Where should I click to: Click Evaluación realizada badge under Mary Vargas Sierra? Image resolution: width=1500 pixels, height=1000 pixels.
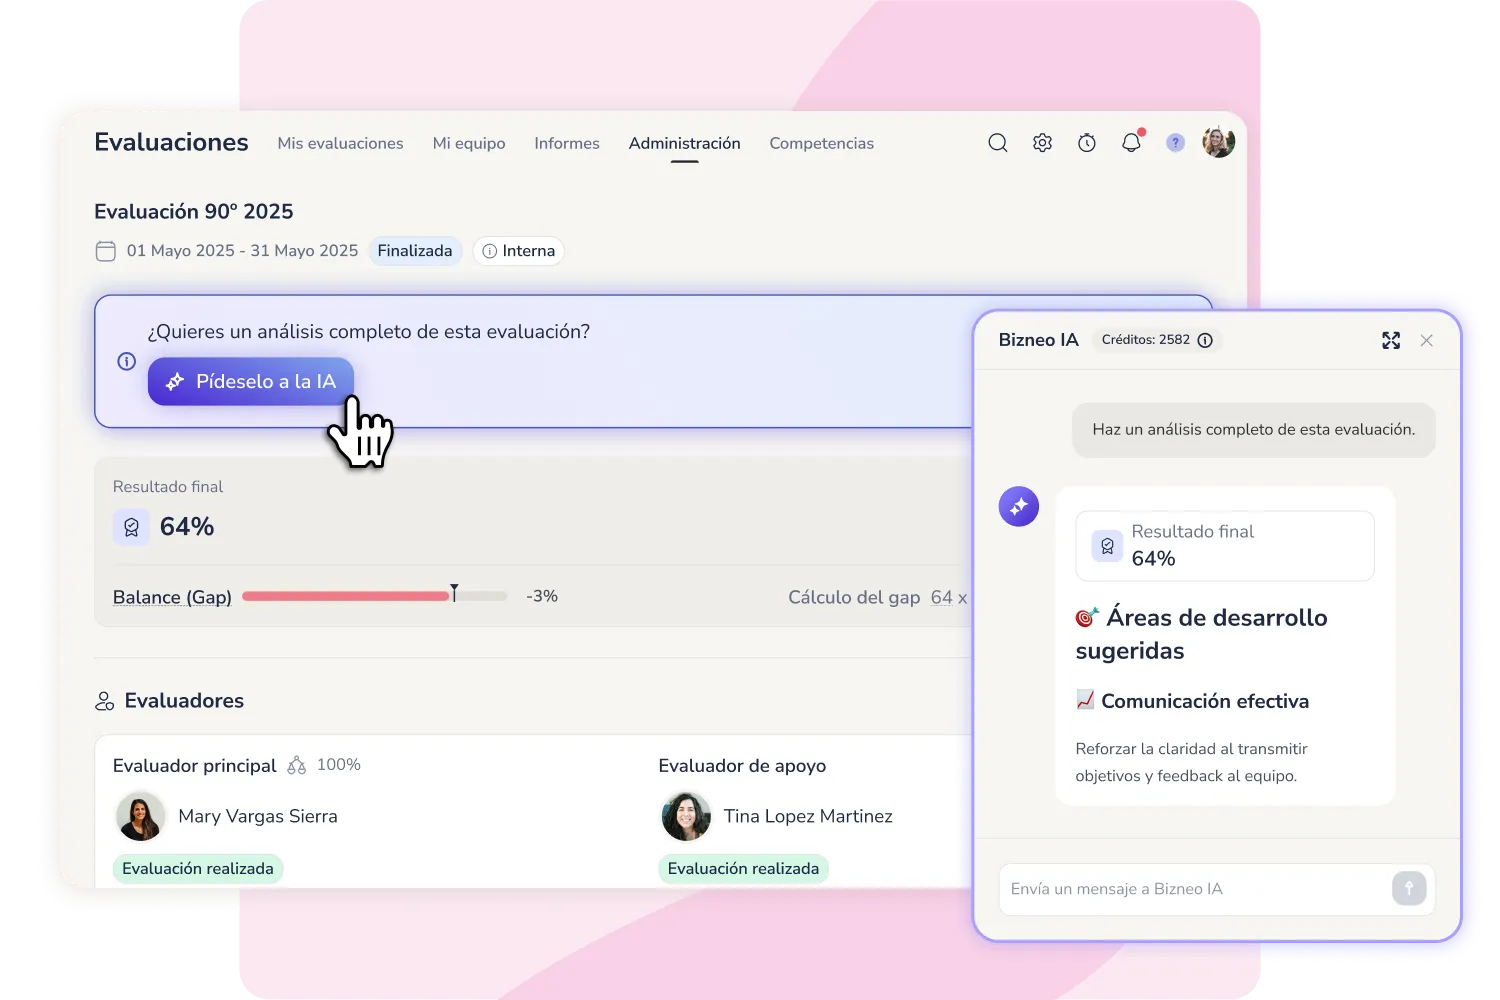[198, 868]
